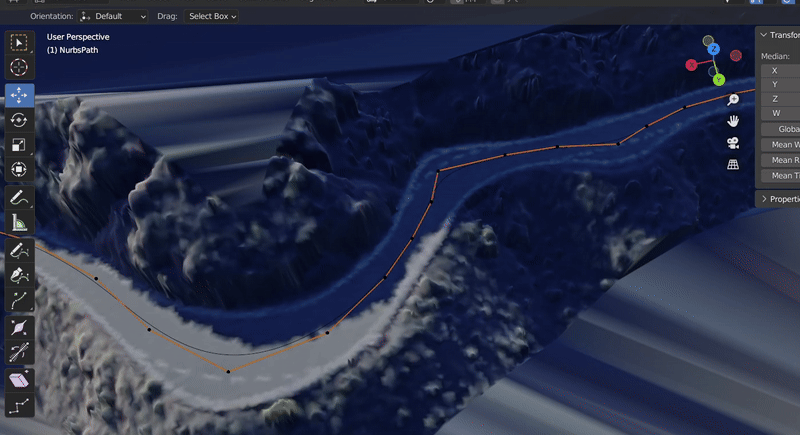Select the Select Box tool
Viewport: 800px width, 435px height.
[x=19, y=42]
